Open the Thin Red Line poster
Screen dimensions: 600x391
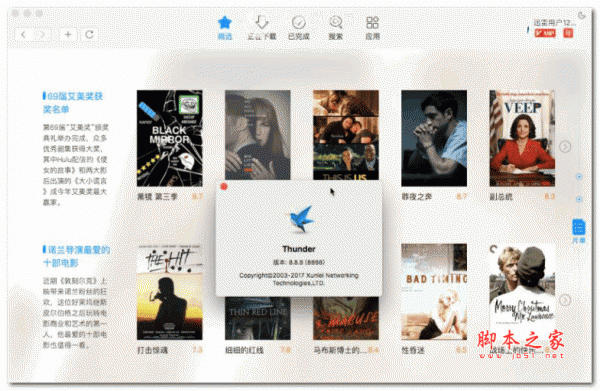coord(258,318)
